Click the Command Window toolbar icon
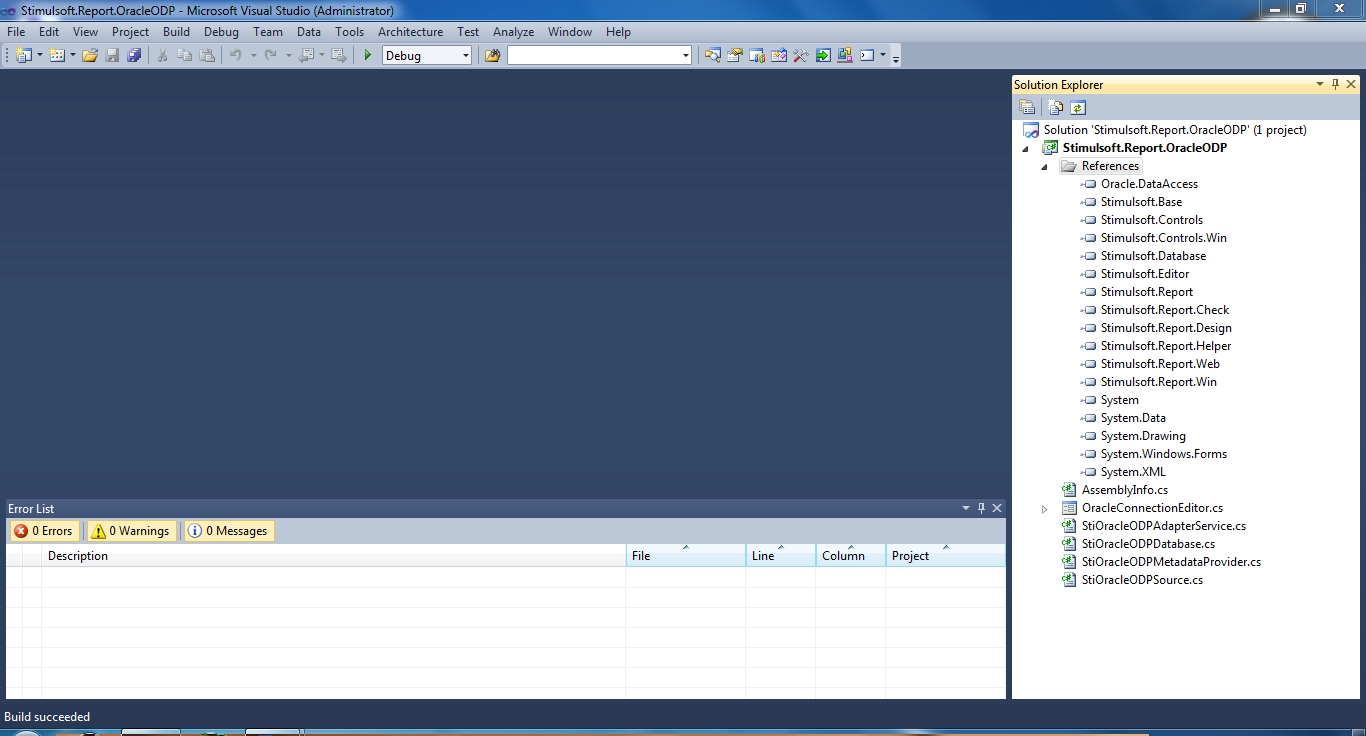 (x=867, y=56)
